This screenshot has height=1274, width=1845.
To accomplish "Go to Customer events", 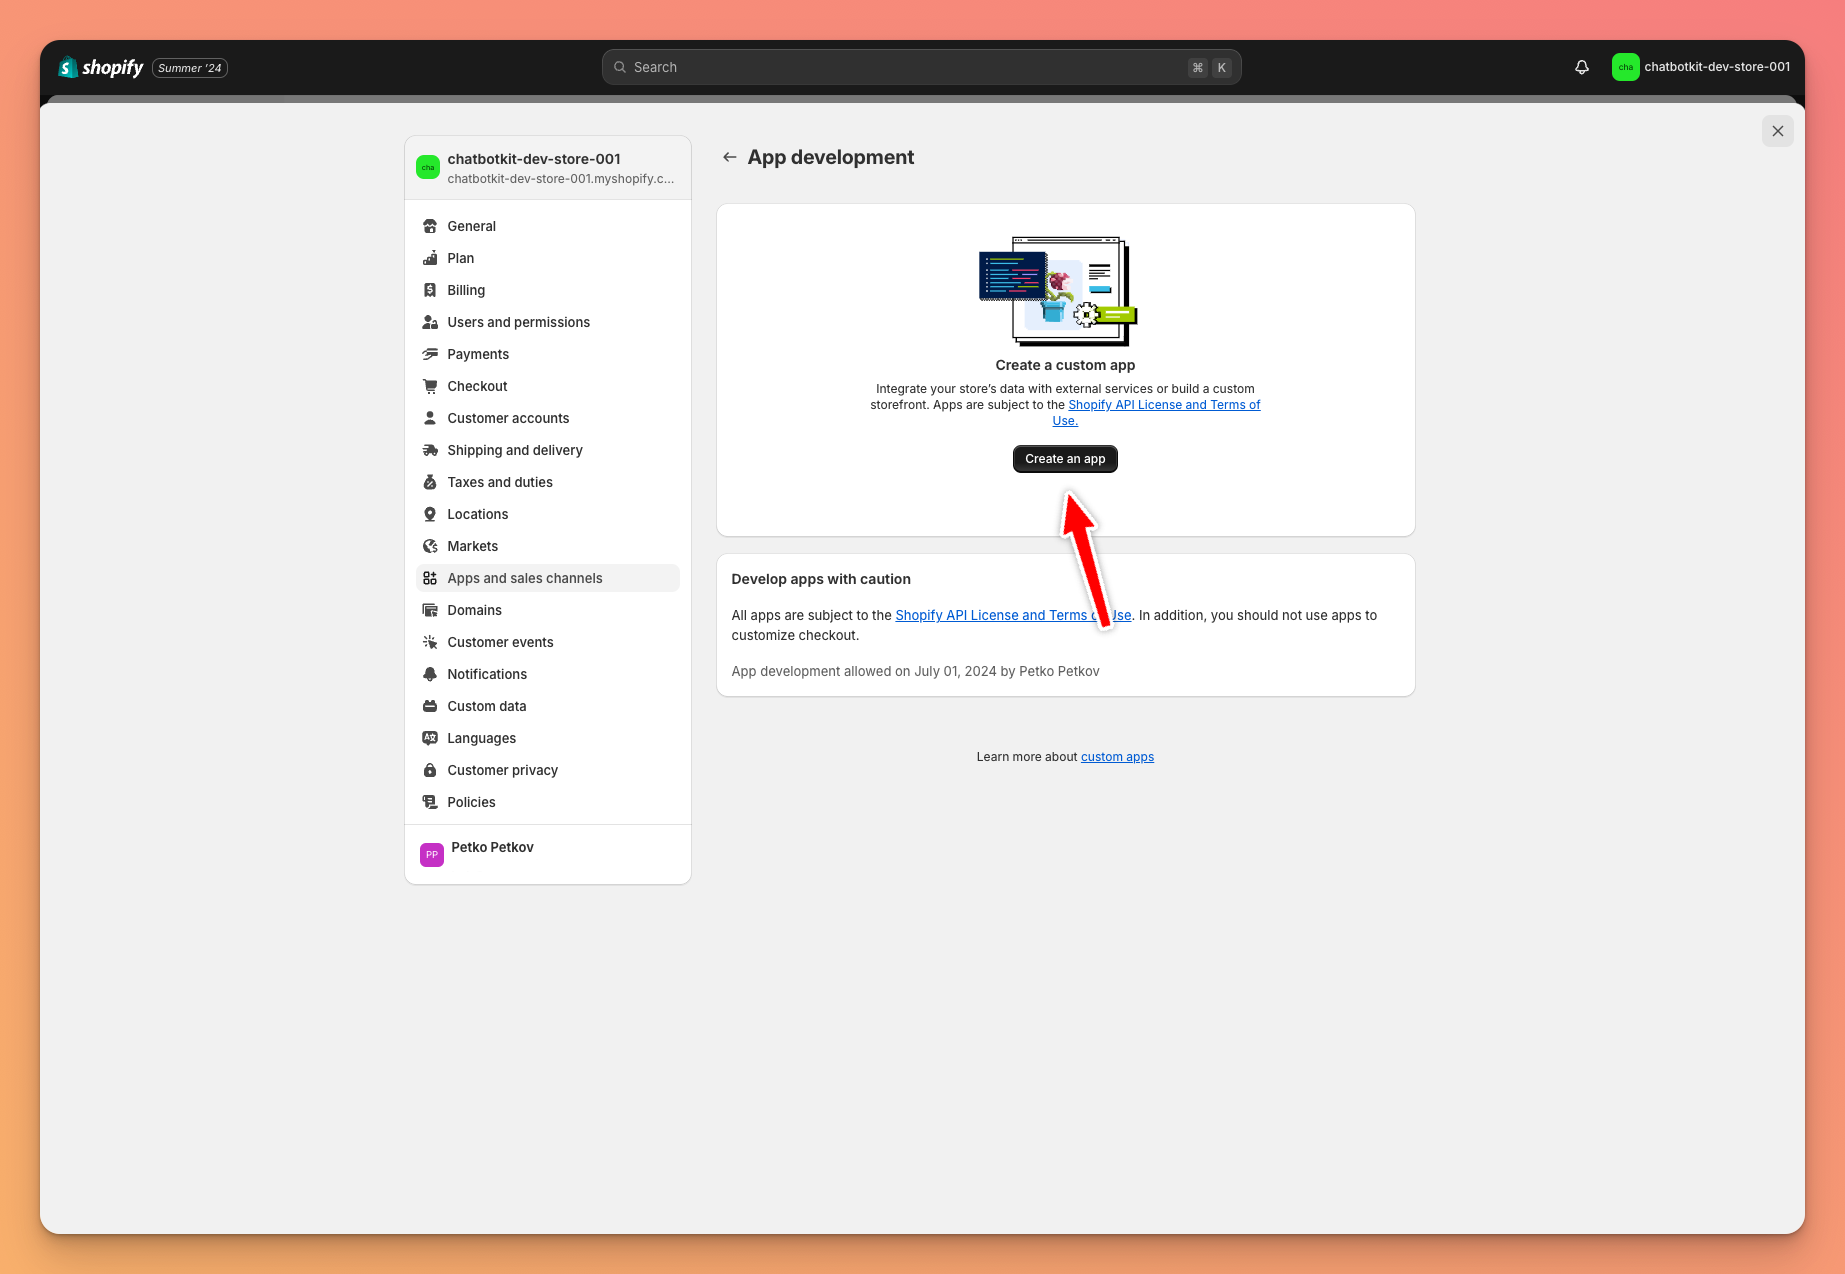I will 547,642.
